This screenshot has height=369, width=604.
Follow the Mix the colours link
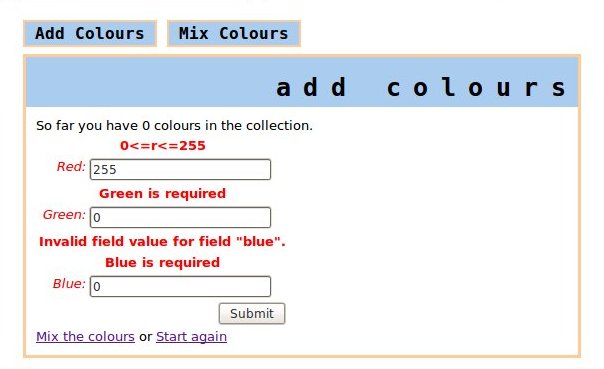click(x=85, y=337)
